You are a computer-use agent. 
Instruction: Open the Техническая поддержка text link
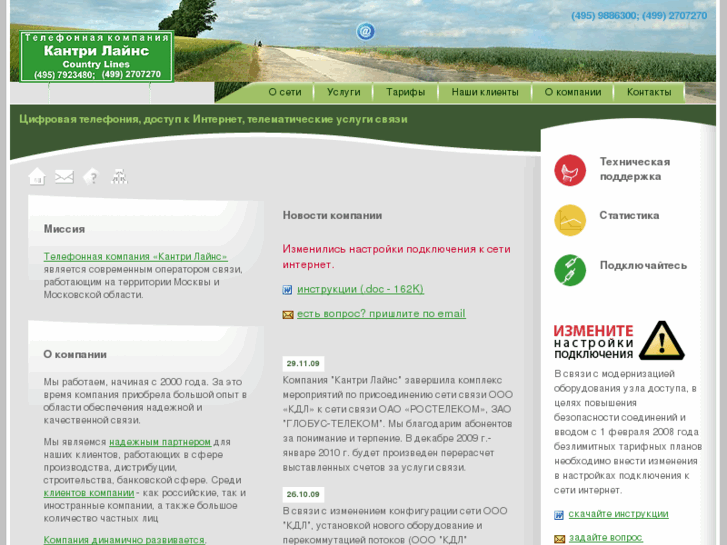pos(635,169)
